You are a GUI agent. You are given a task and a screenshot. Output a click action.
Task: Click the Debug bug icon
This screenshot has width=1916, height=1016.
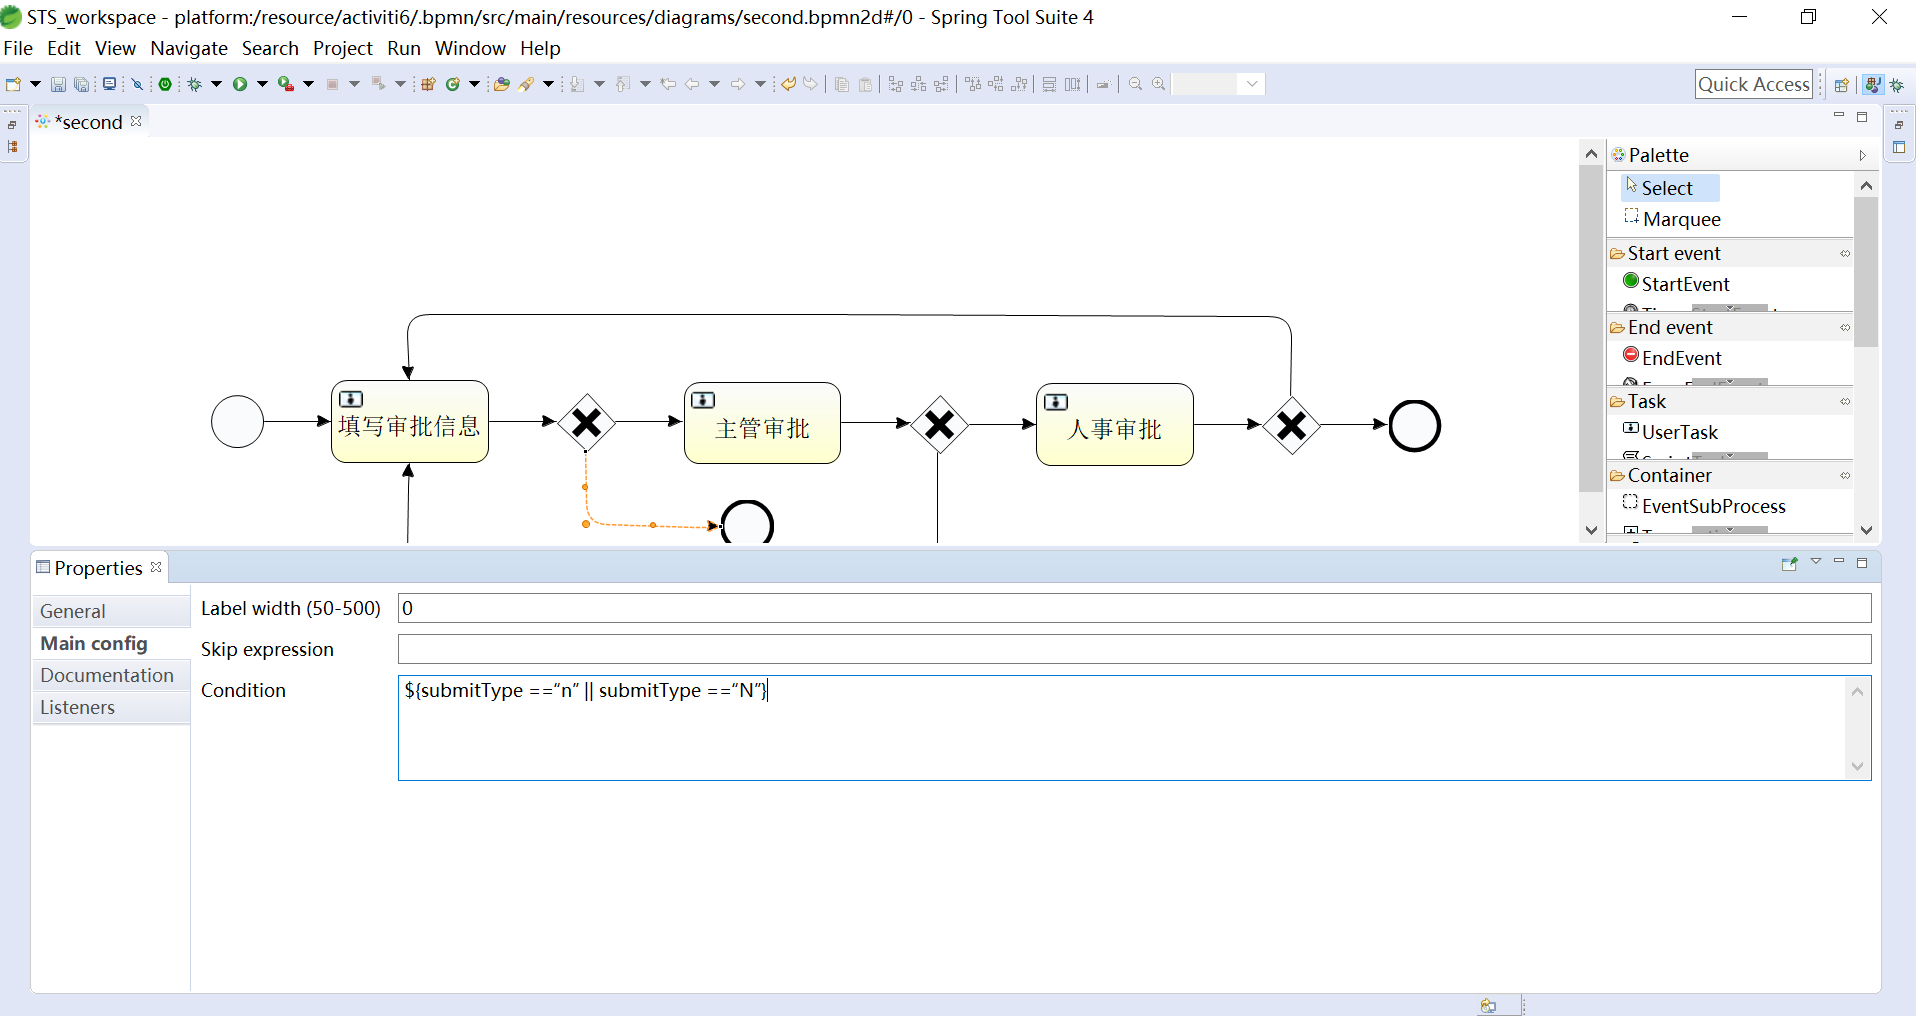[x=194, y=84]
